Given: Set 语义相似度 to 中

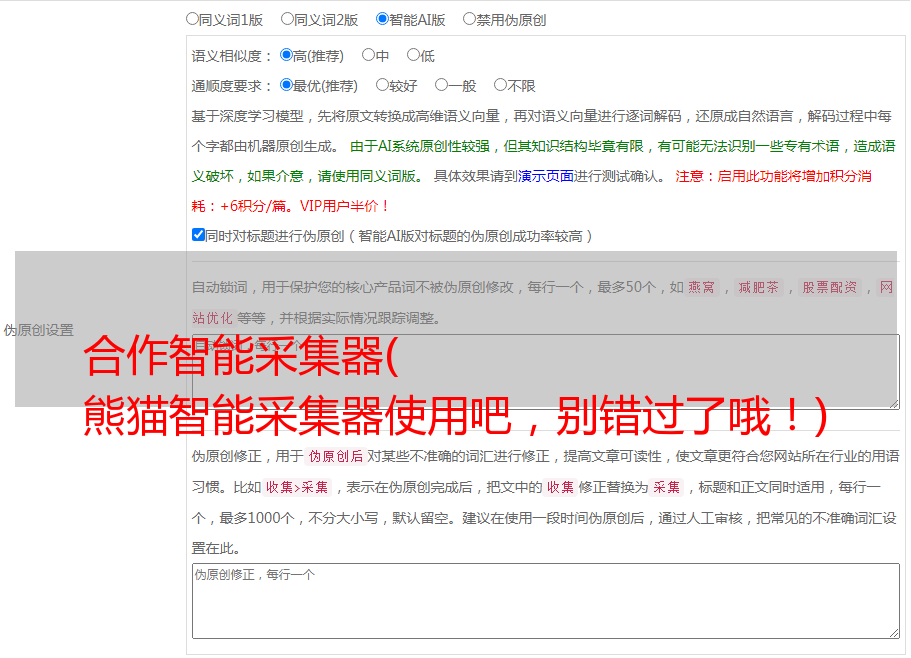Looking at the screenshot, I should pyautogui.click(x=368, y=55).
